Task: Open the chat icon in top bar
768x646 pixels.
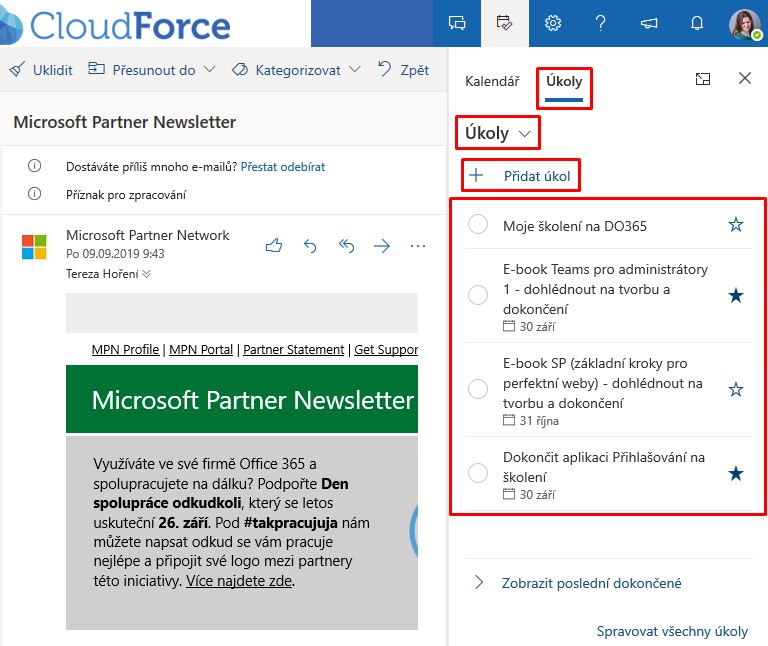Action: click(457, 23)
